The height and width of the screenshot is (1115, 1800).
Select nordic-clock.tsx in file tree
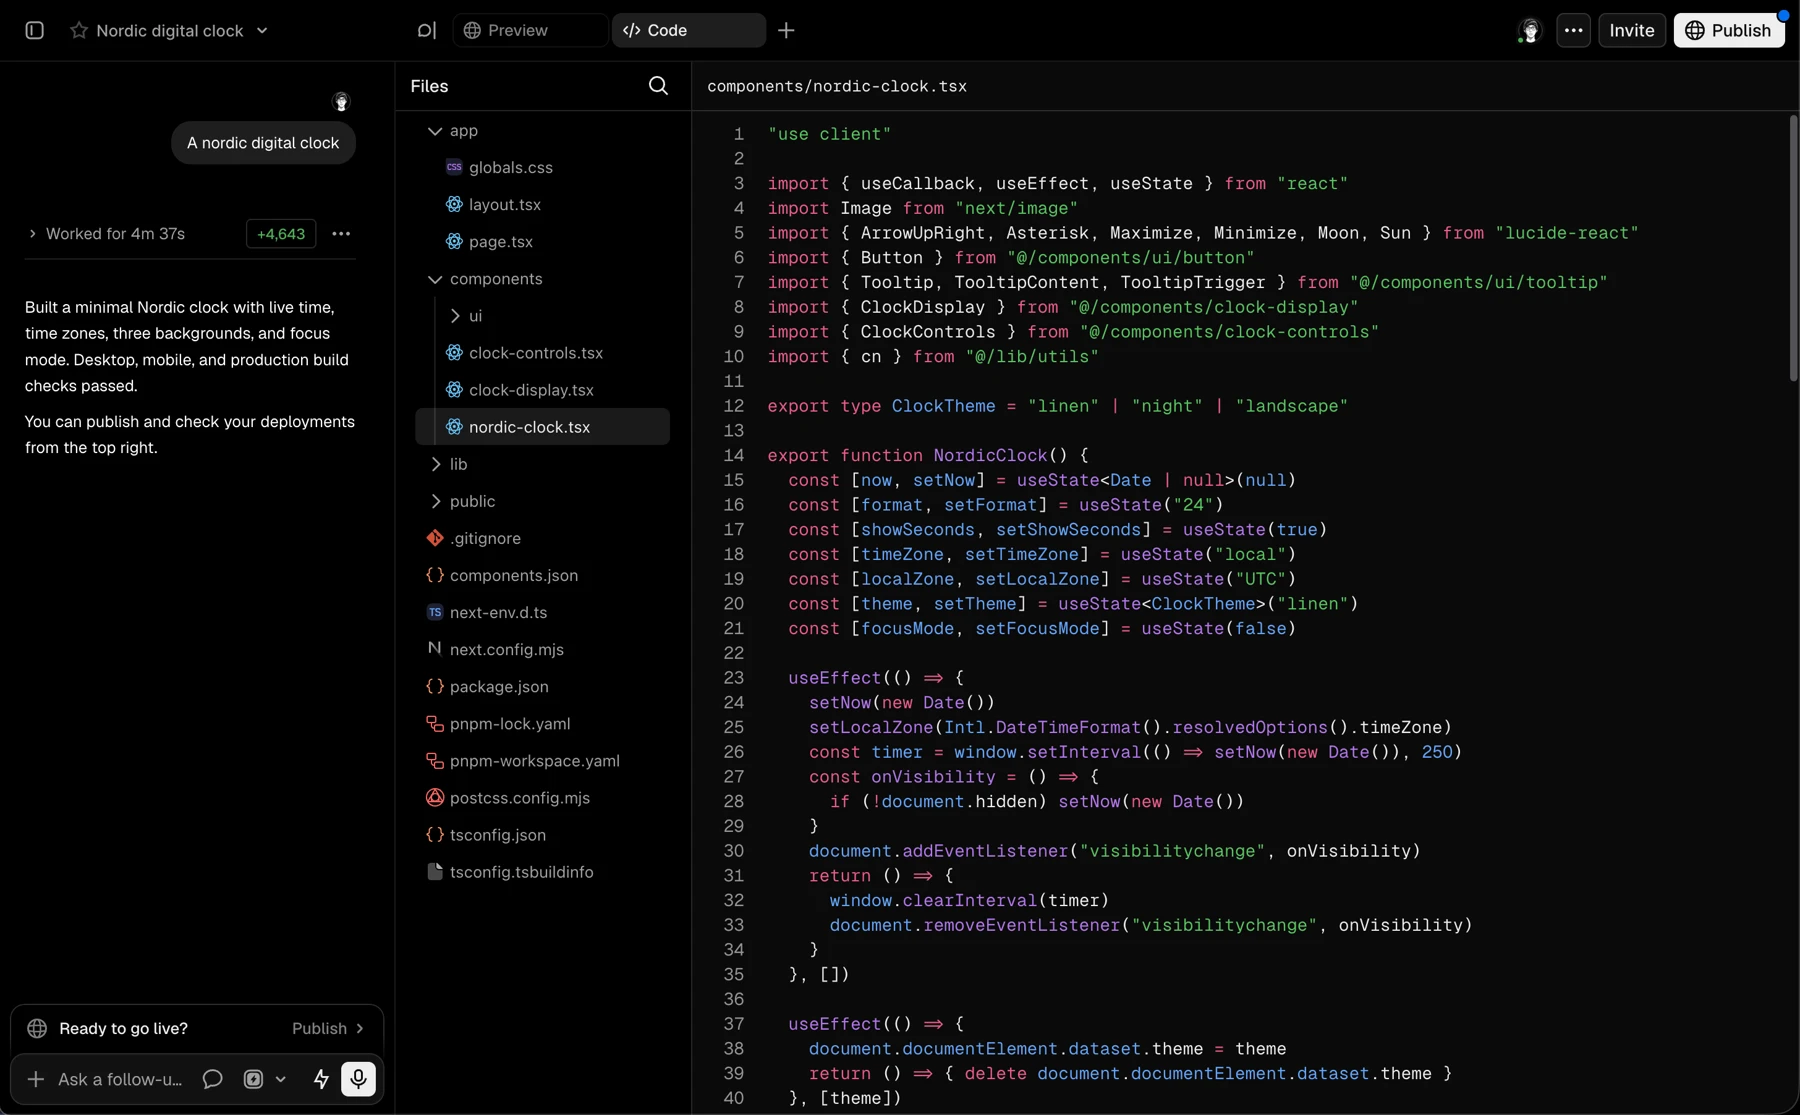(x=542, y=426)
